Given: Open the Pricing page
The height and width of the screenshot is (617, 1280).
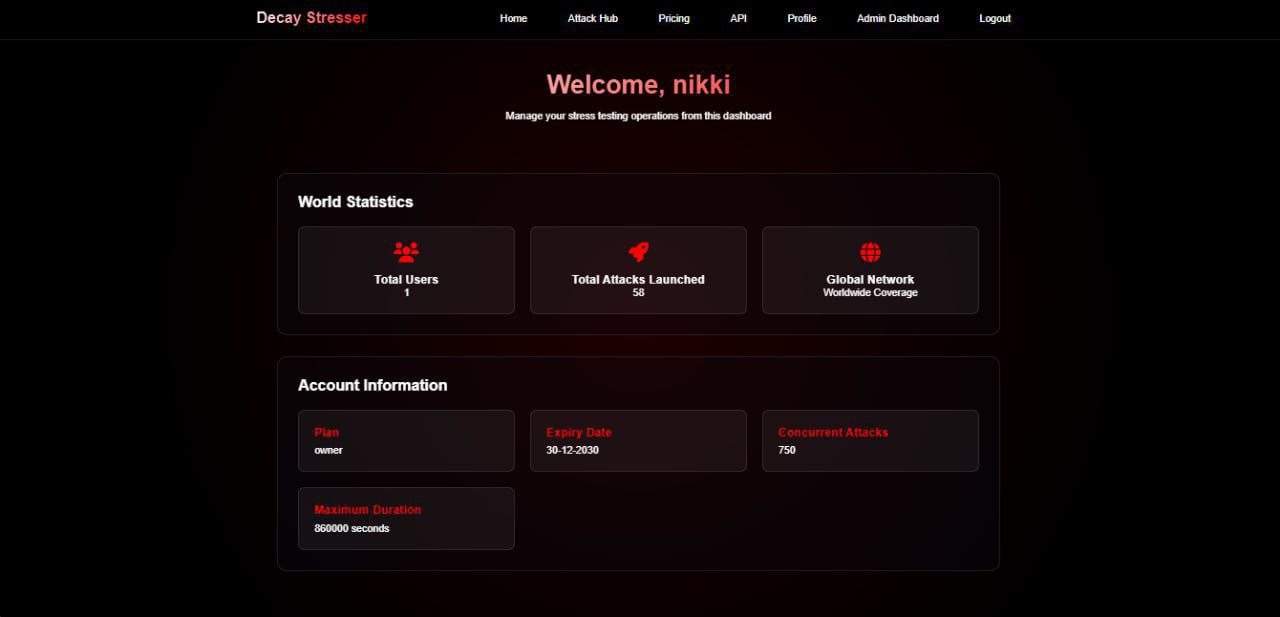Looking at the screenshot, I should click(x=674, y=18).
